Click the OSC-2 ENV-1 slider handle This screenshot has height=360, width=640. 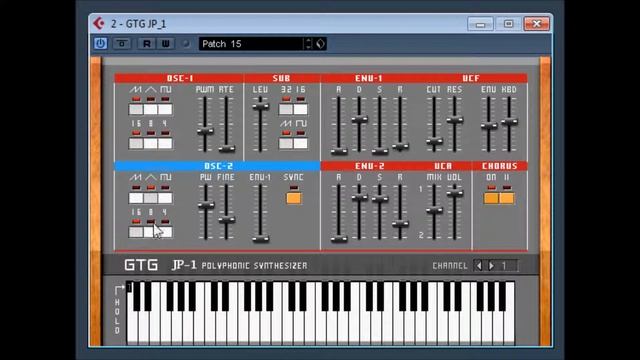point(260,239)
